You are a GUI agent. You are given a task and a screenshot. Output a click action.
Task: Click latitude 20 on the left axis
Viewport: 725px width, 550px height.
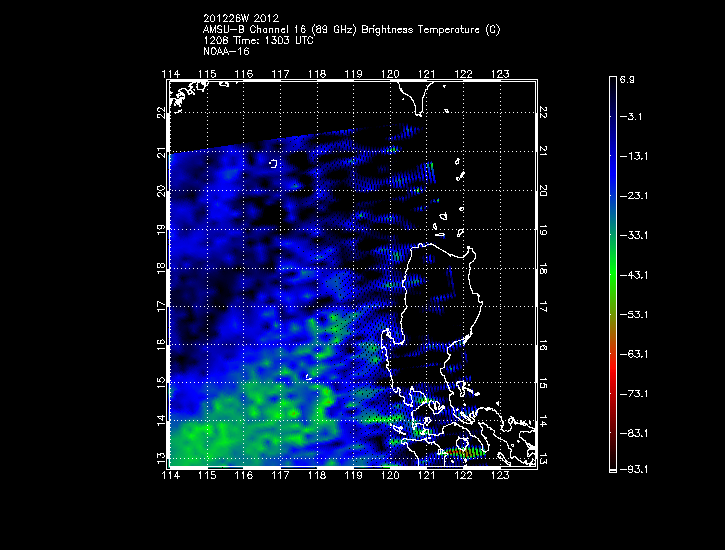tap(161, 190)
